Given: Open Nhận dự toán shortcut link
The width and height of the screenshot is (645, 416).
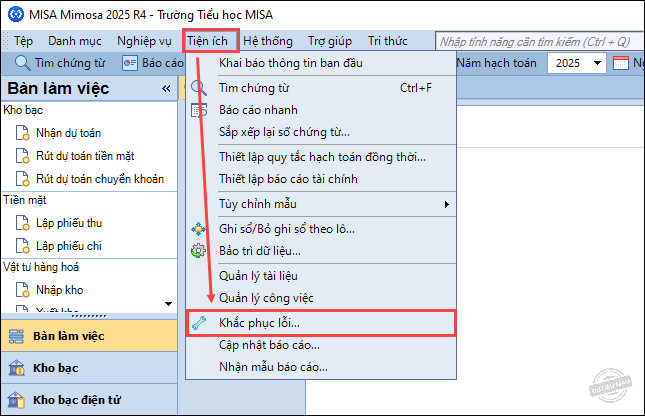Looking at the screenshot, I should 68,133.
